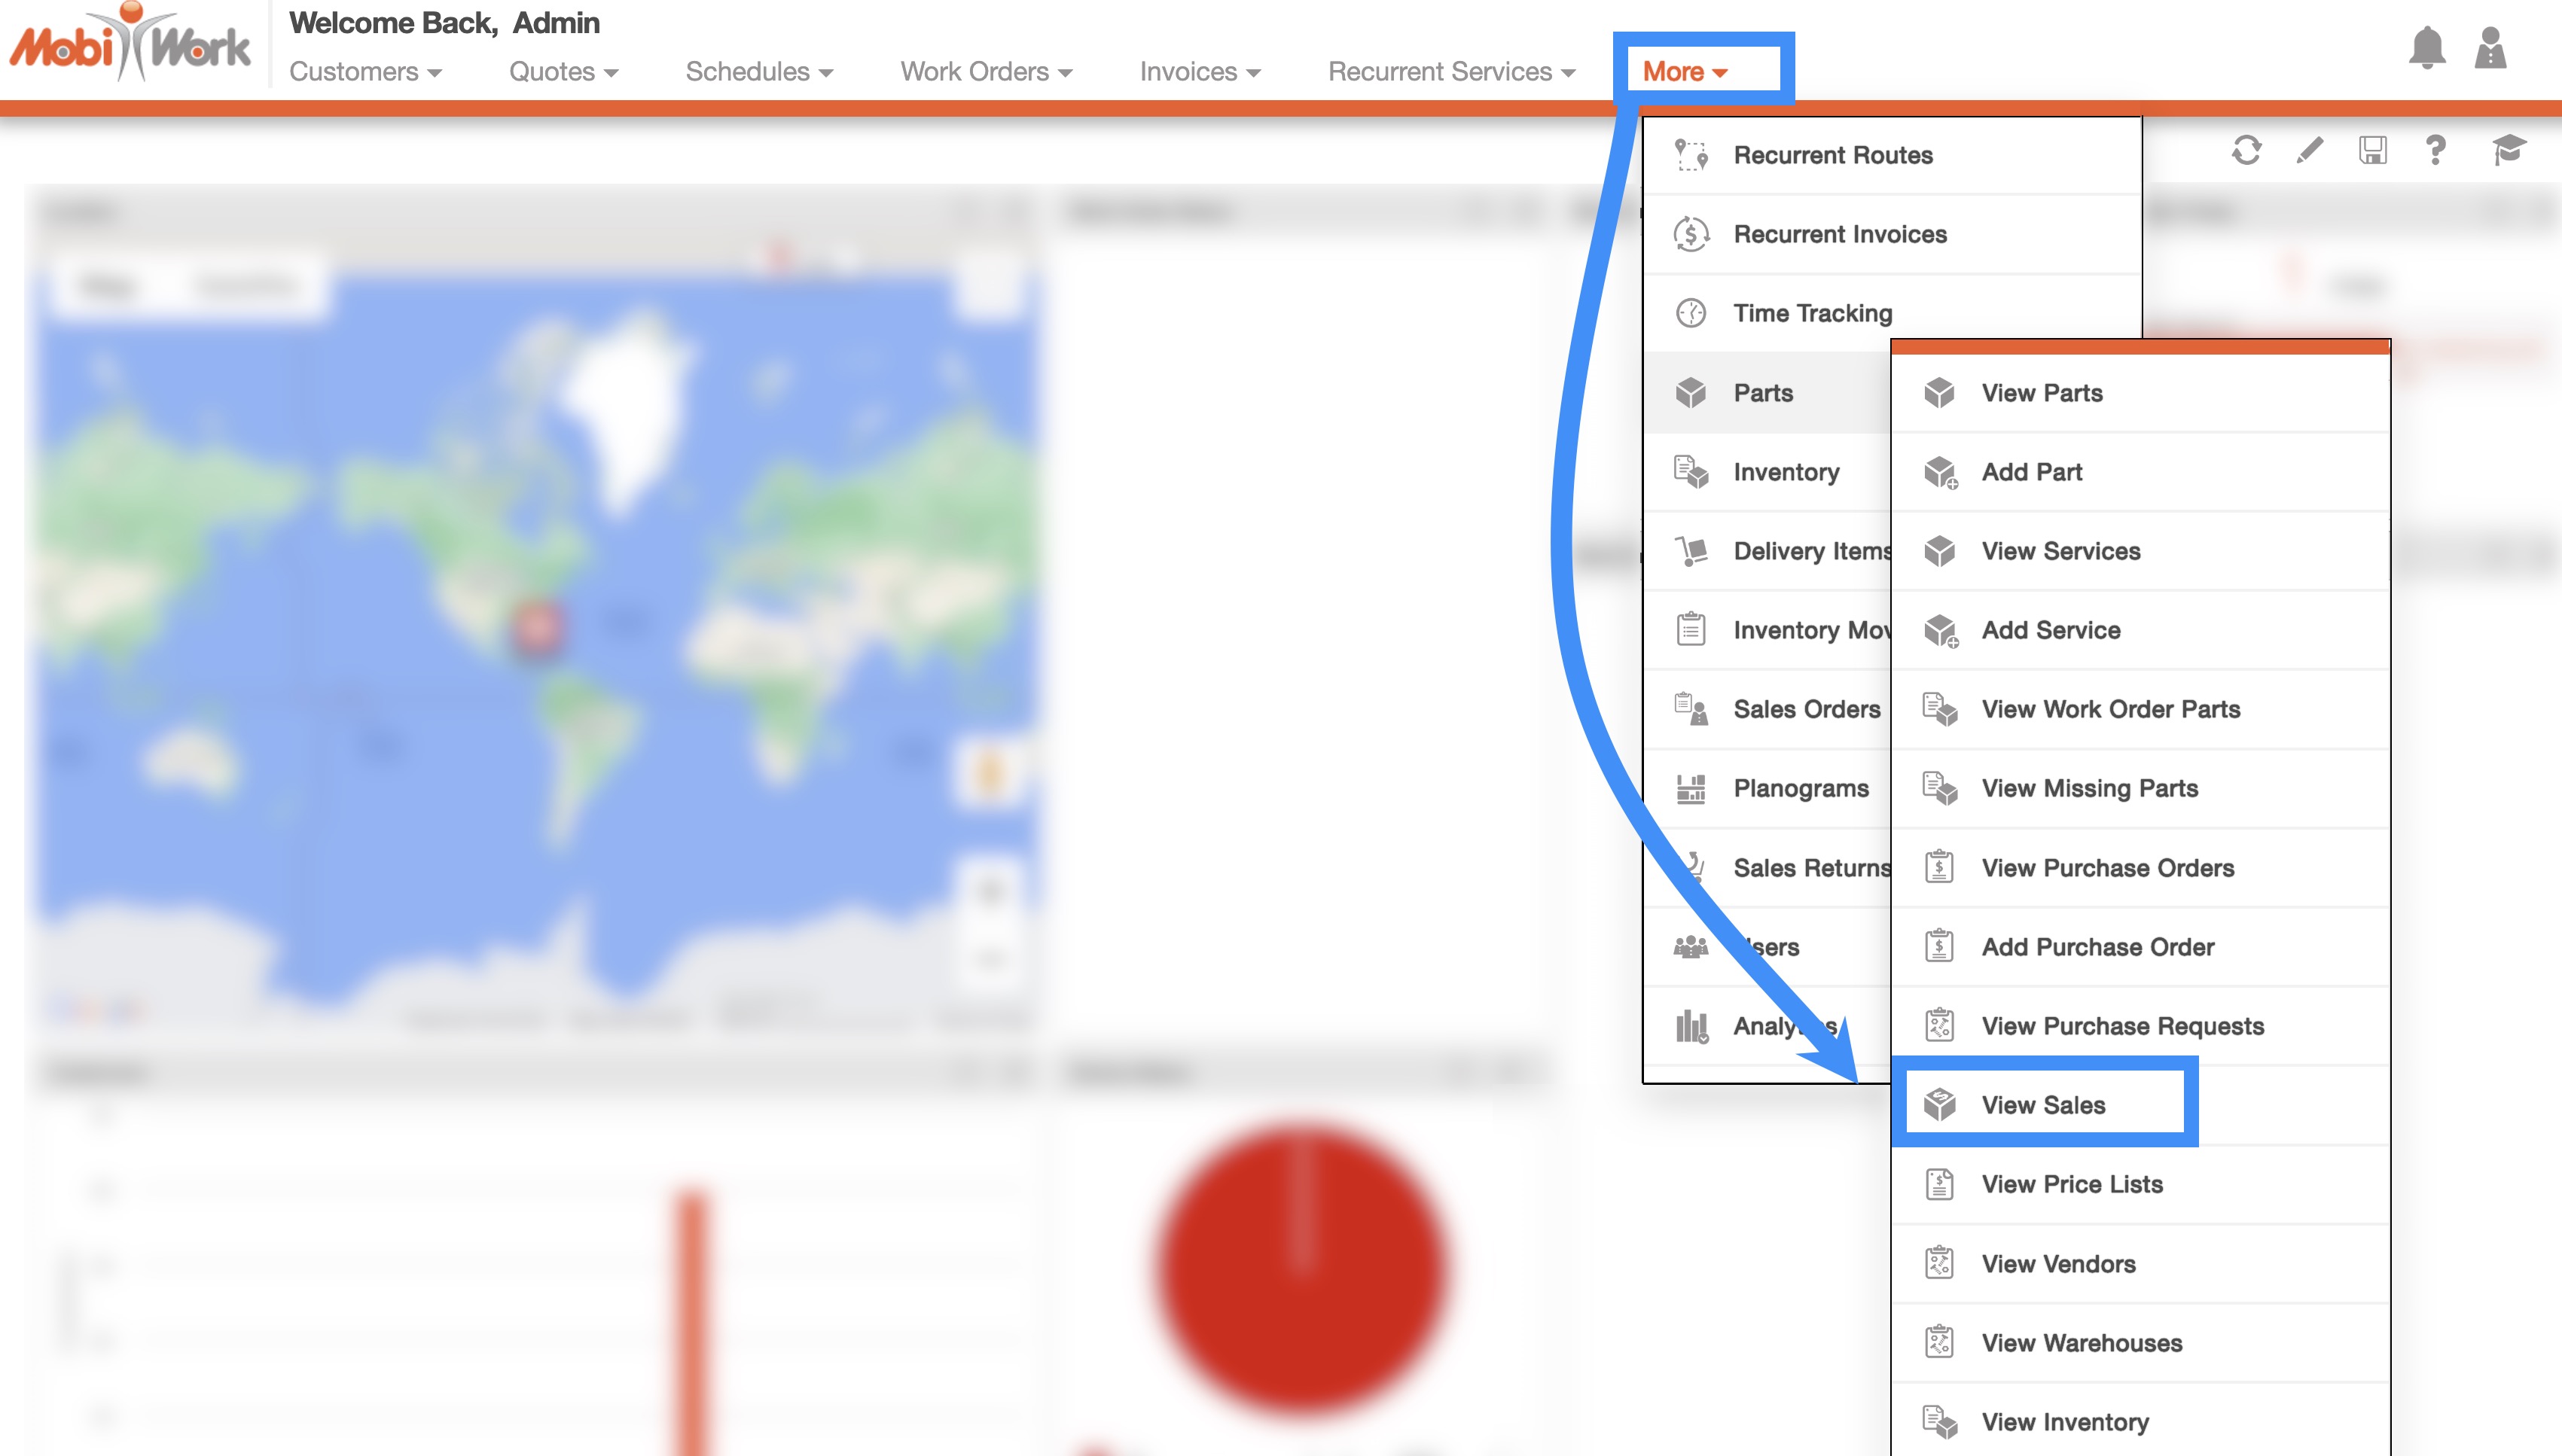The image size is (2562, 1456).
Task: Click the save floppy disk icon
Action: click(2372, 151)
